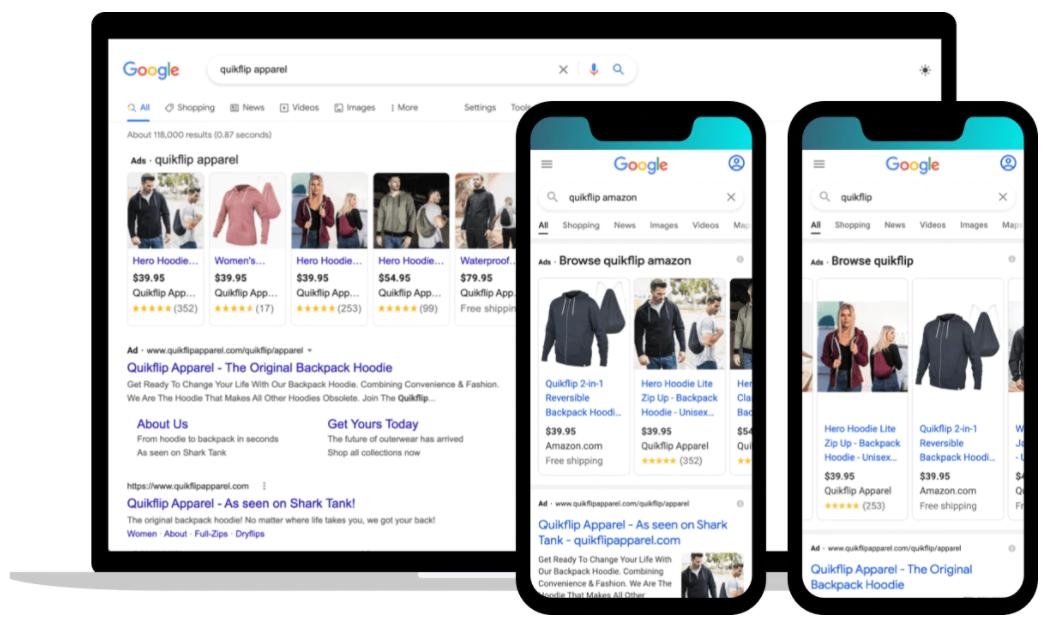Click the voice search microphone icon on the laptop

(593, 69)
